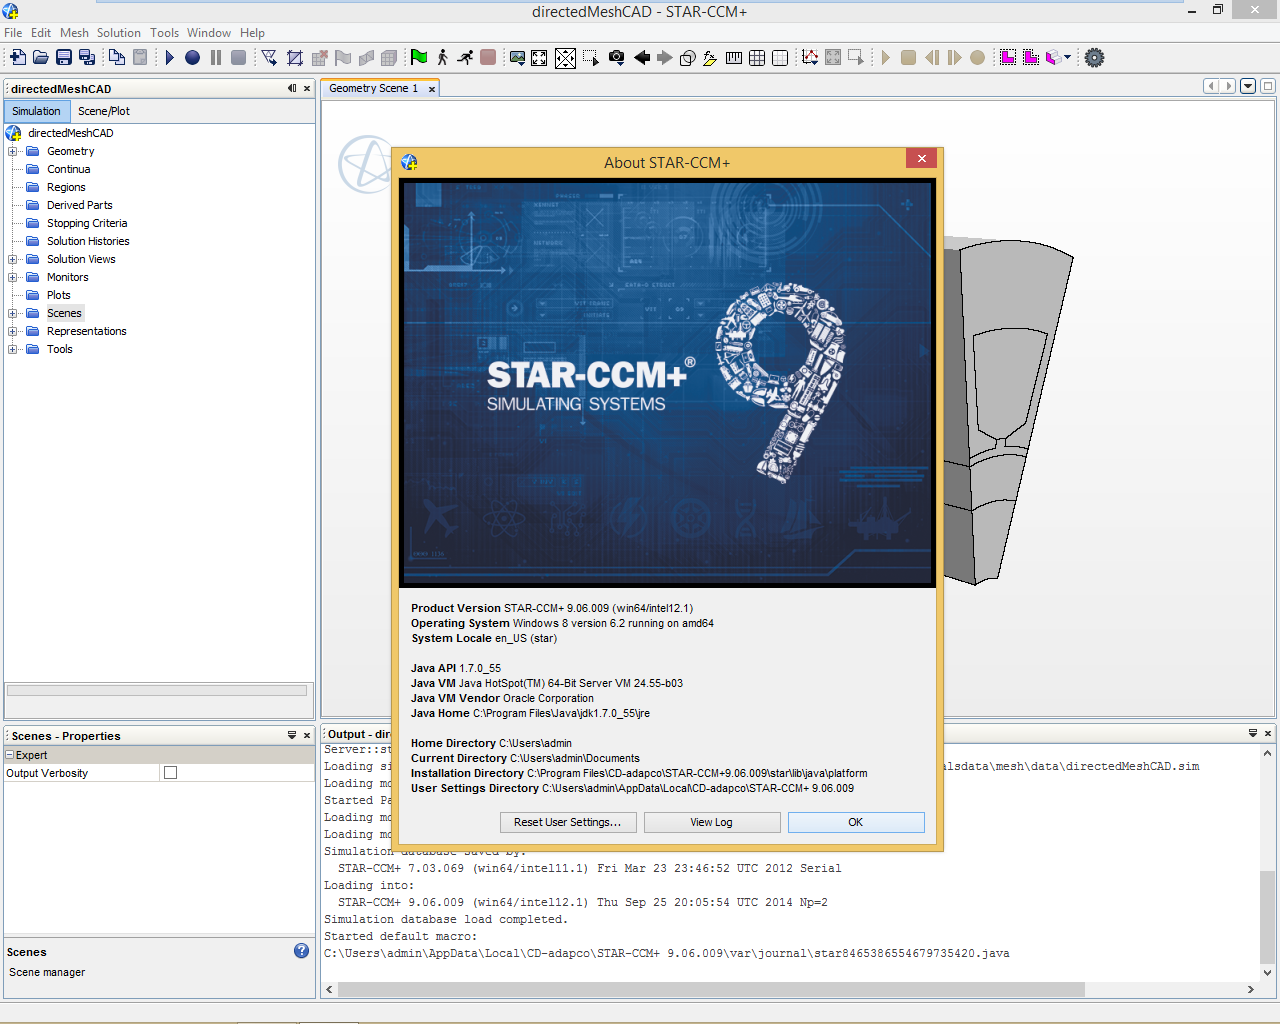1280x1024 pixels.
Task: Open the Mesh menu
Action: click(x=74, y=33)
